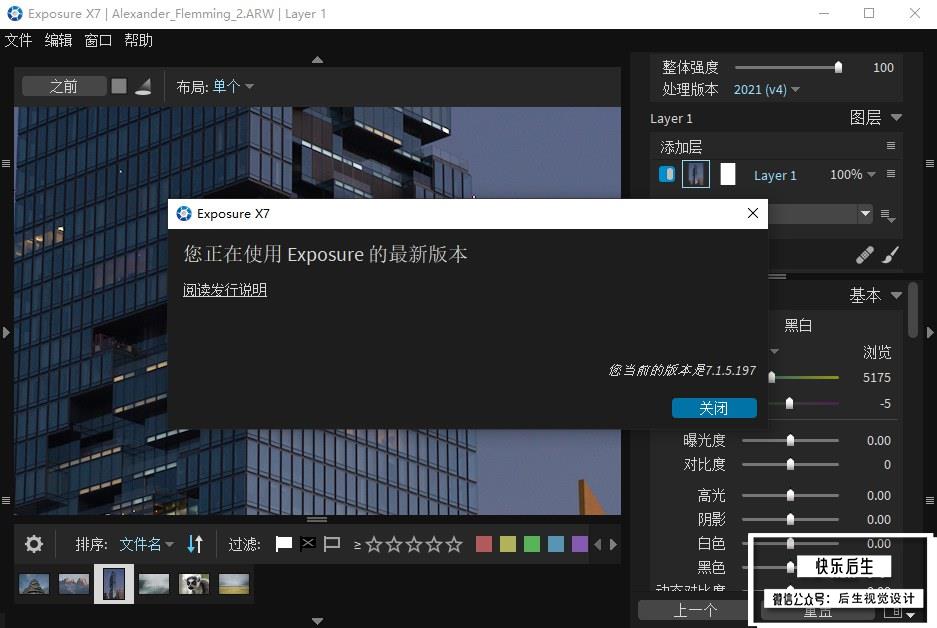Select the skyscraper thumbnail in the filmstrip
This screenshot has height=628, width=937.
pos(114,584)
